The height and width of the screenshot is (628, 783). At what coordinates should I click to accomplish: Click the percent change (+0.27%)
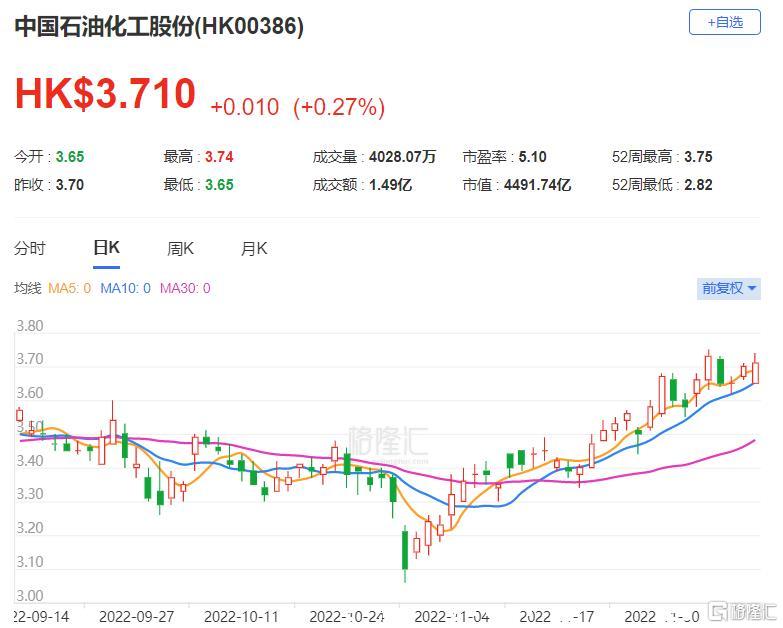(x=339, y=107)
